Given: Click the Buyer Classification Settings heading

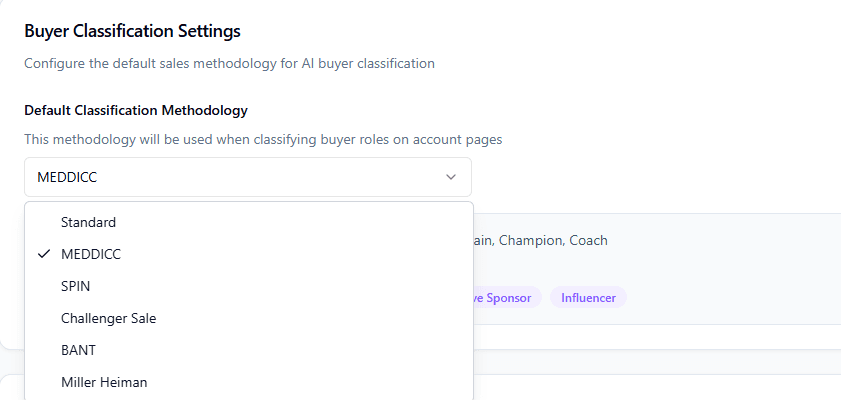Looking at the screenshot, I should [132, 32].
